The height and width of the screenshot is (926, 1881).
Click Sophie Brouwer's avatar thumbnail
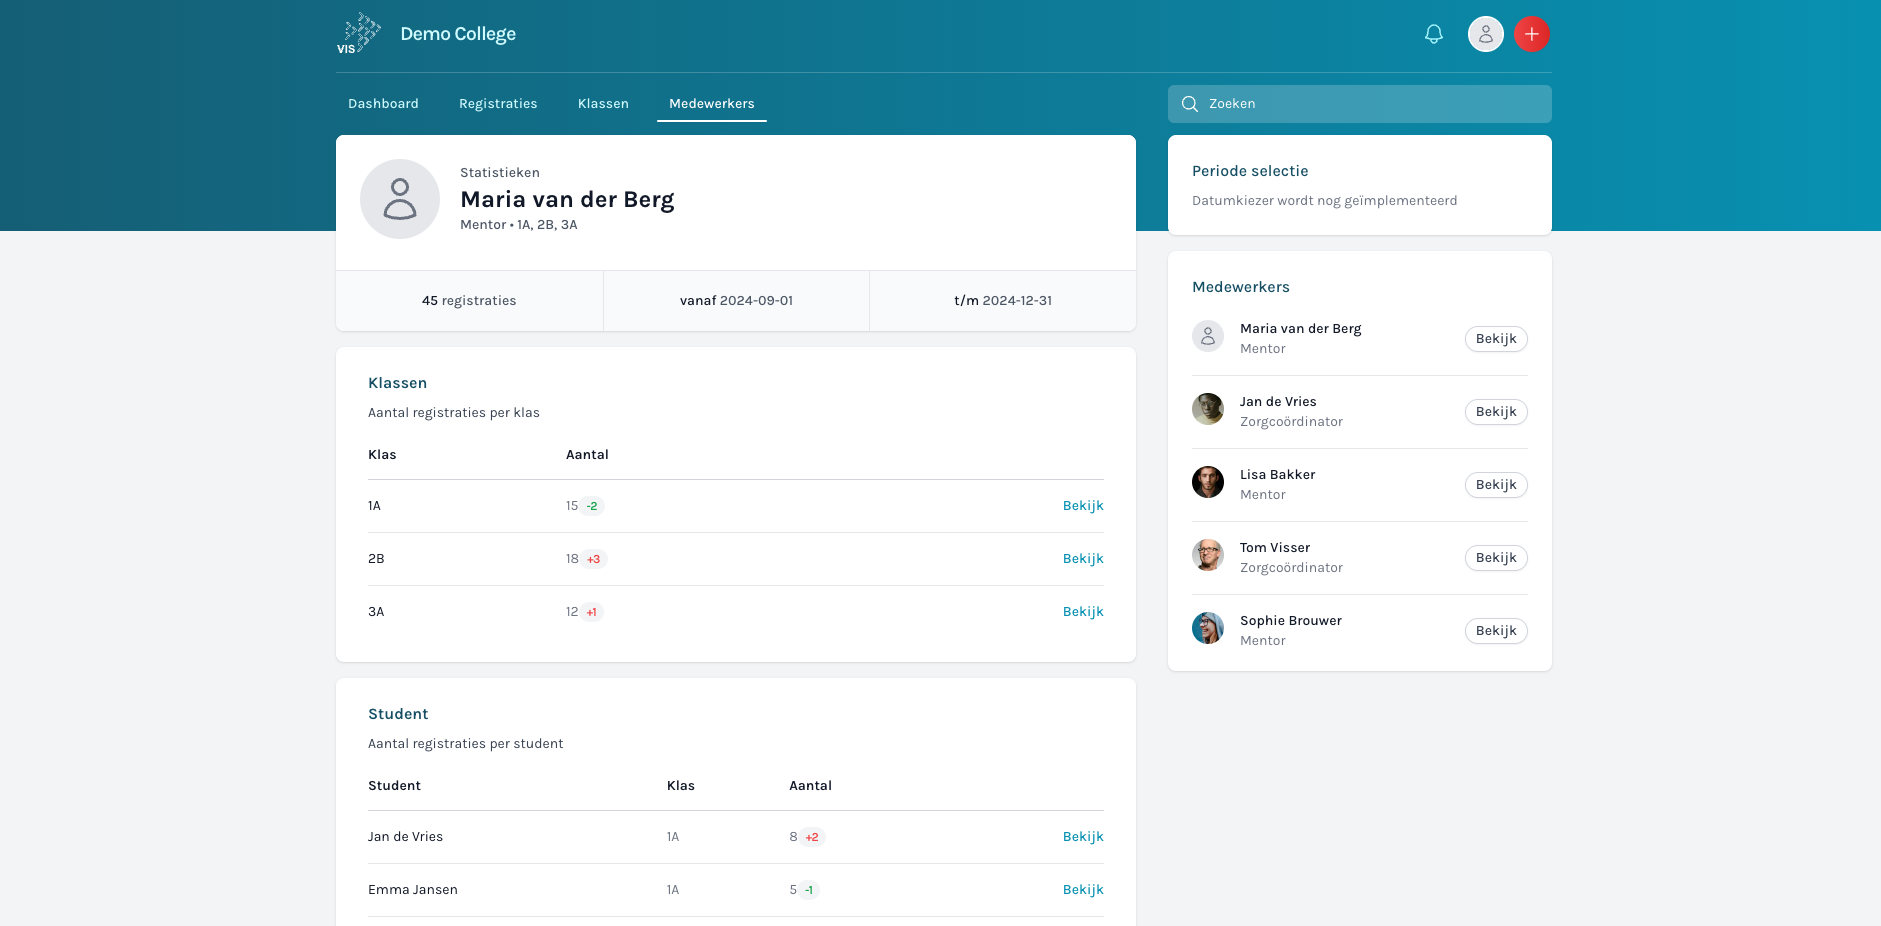point(1208,628)
